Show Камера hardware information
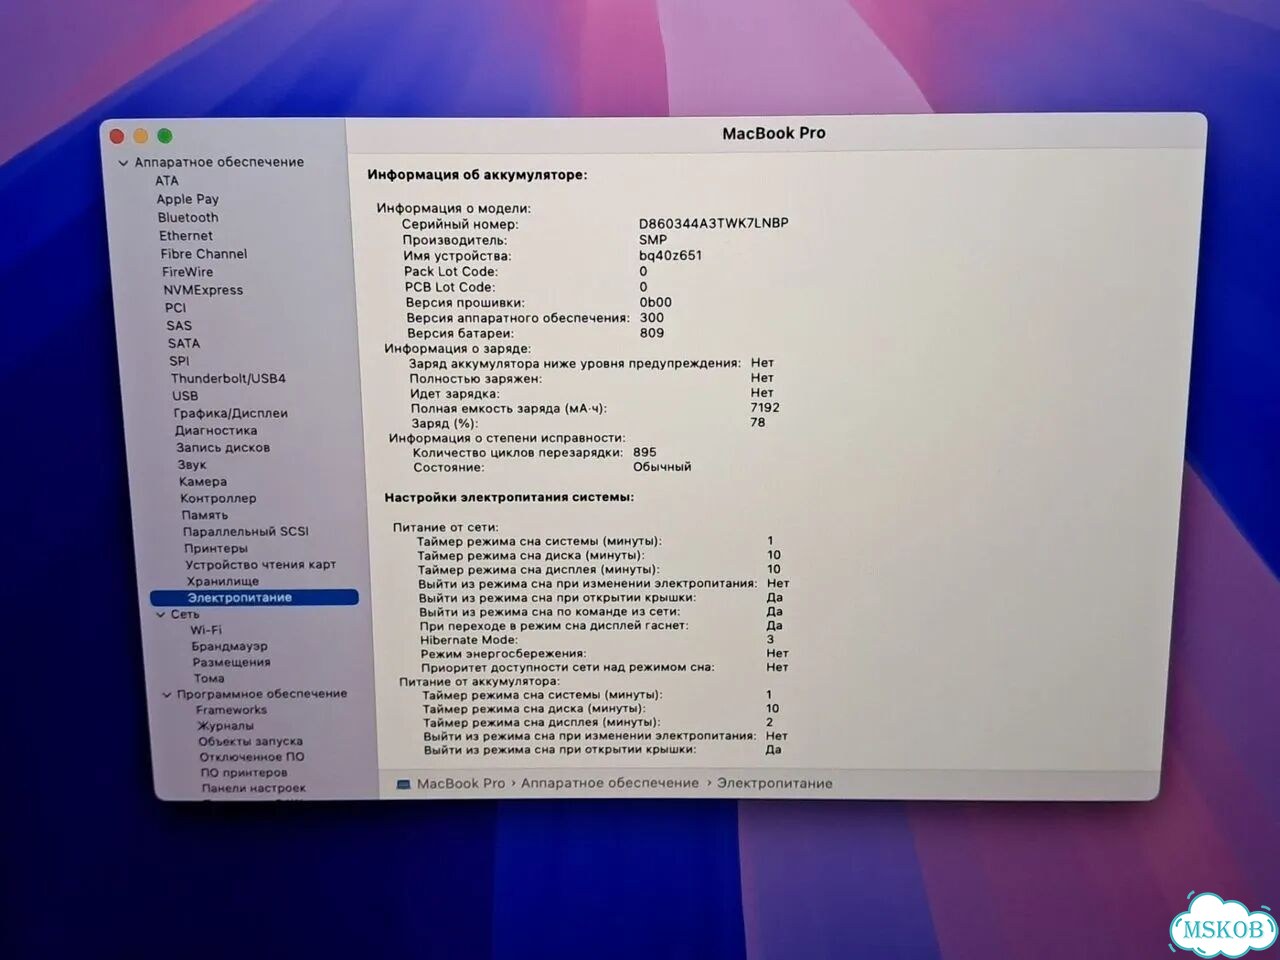The image size is (1280, 960). pos(203,482)
